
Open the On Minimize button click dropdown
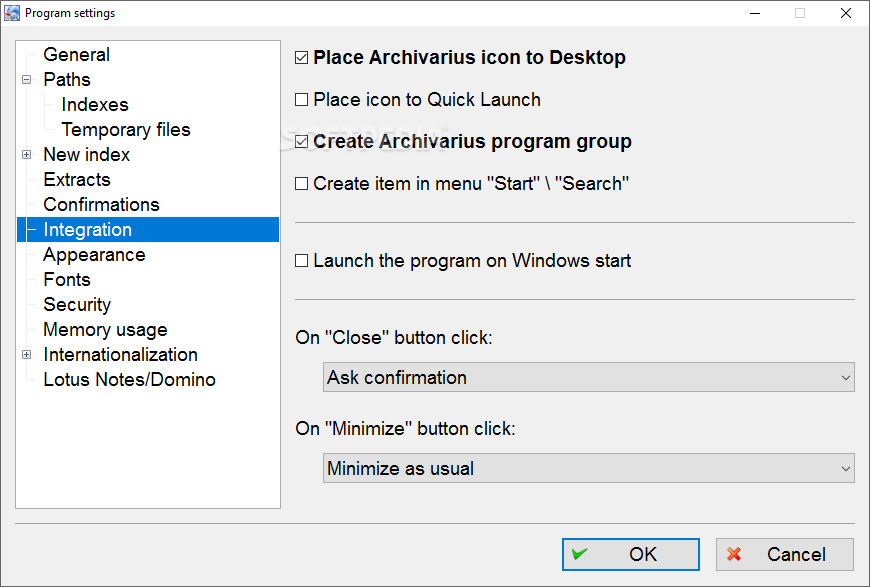589,468
